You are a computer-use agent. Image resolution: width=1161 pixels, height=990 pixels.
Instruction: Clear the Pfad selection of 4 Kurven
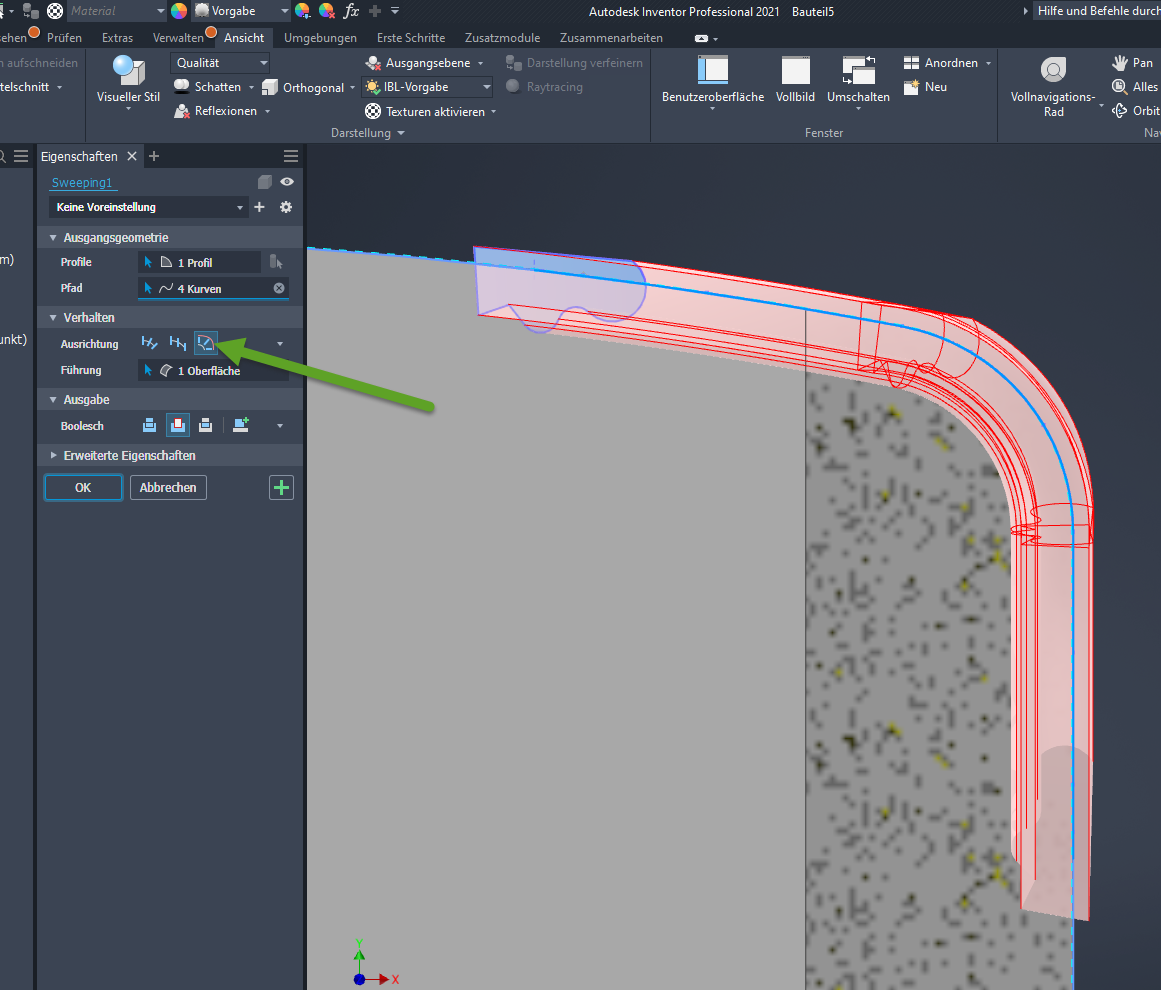coord(279,288)
